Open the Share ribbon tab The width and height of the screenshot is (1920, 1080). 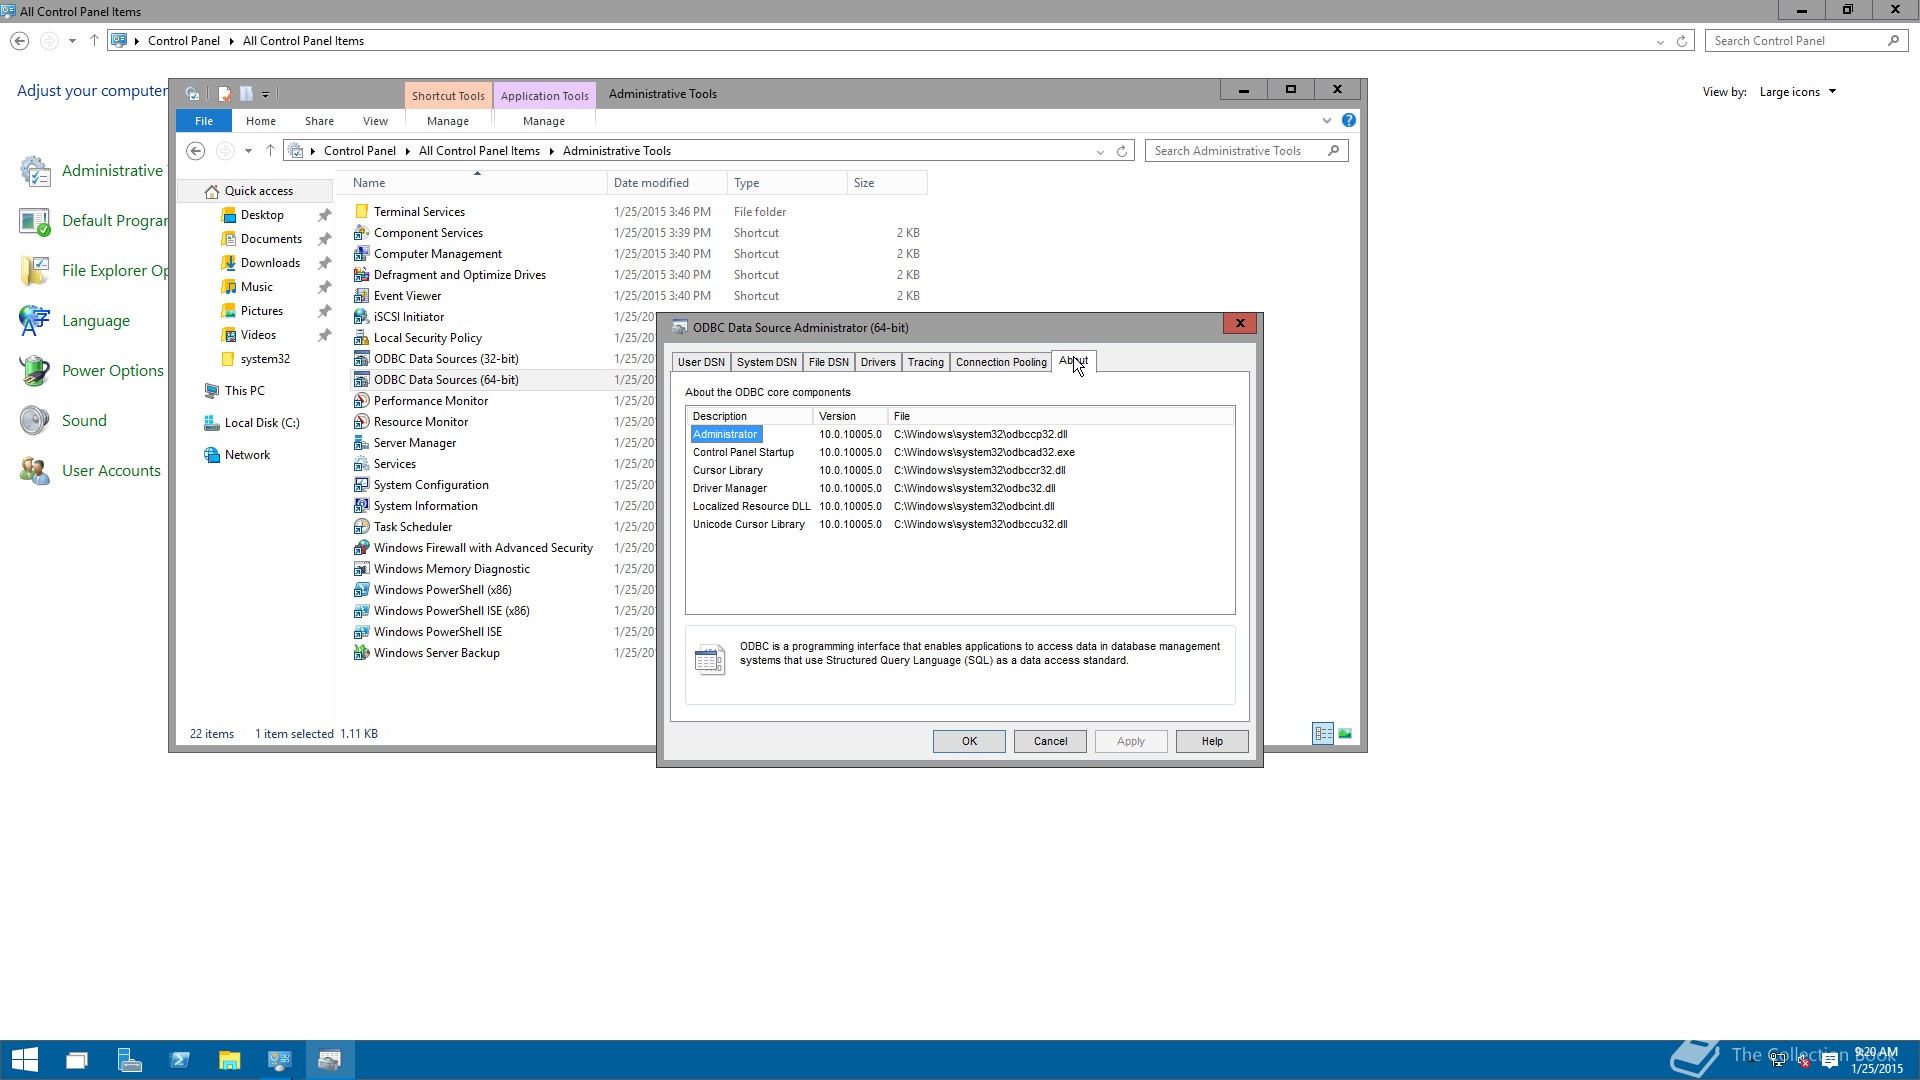[320, 121]
